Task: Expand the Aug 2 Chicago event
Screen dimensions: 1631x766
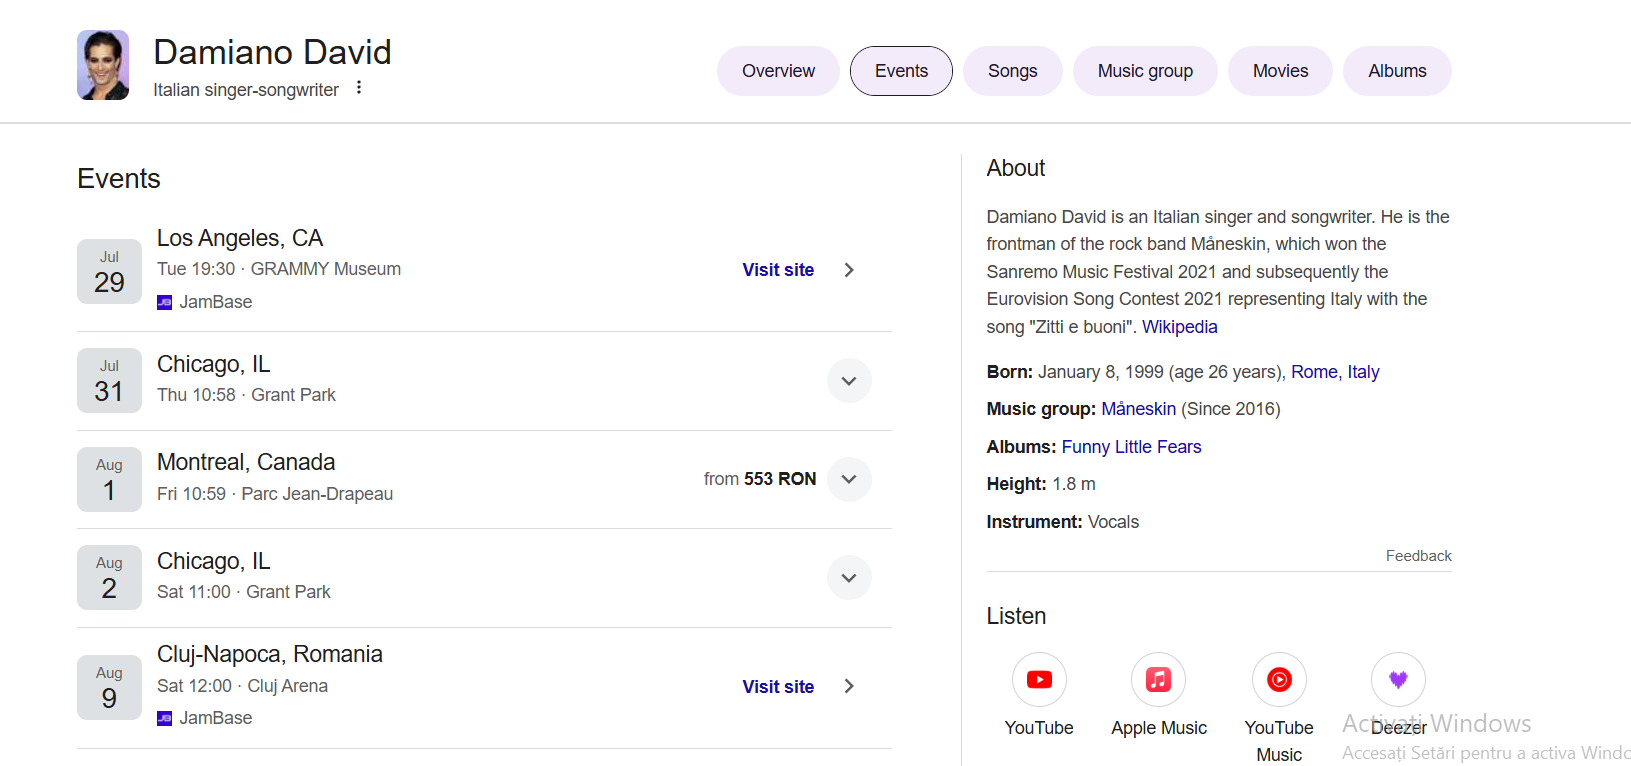Action: click(849, 578)
